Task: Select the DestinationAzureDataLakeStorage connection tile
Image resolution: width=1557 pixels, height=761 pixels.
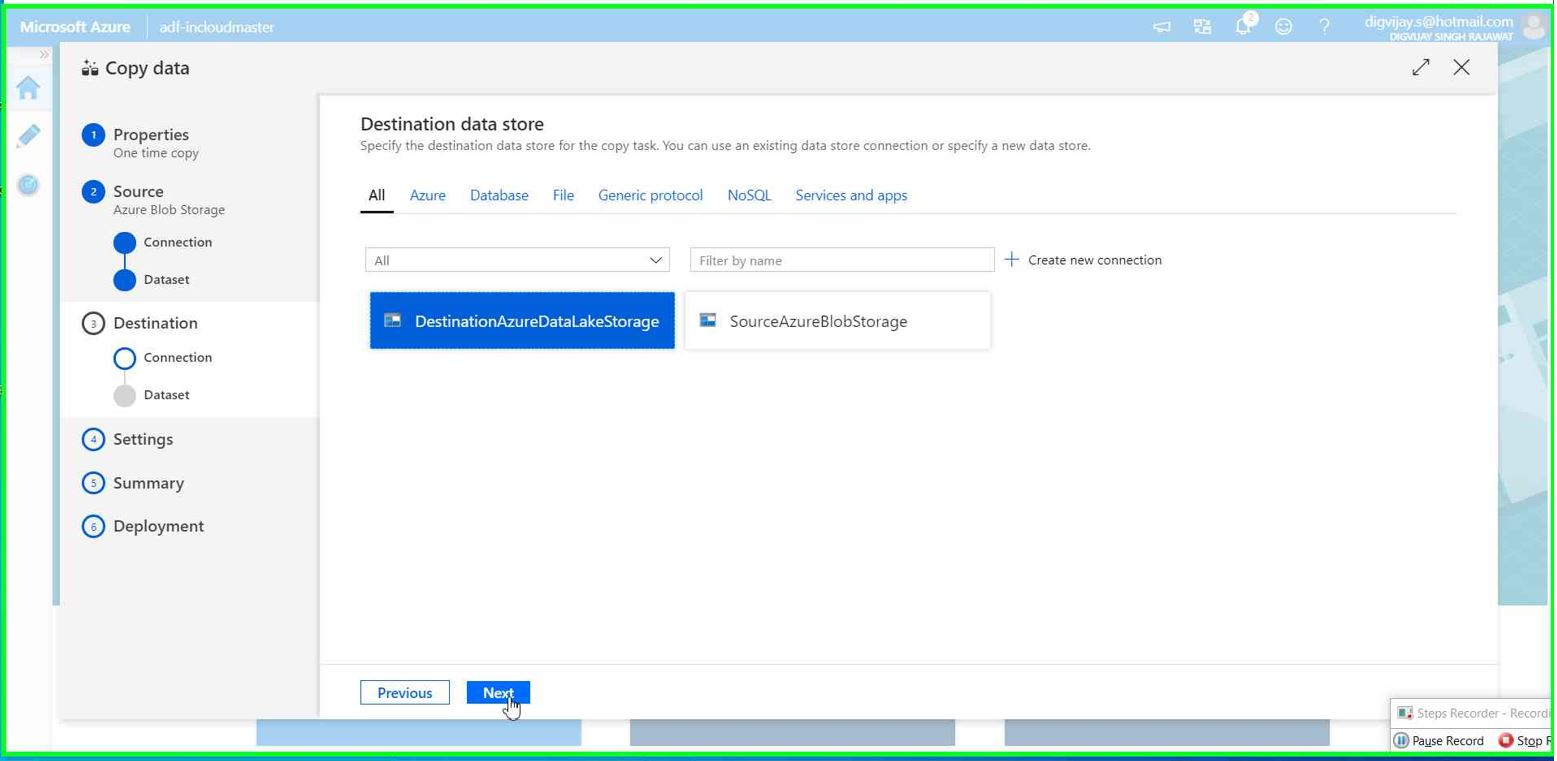Action: [522, 321]
